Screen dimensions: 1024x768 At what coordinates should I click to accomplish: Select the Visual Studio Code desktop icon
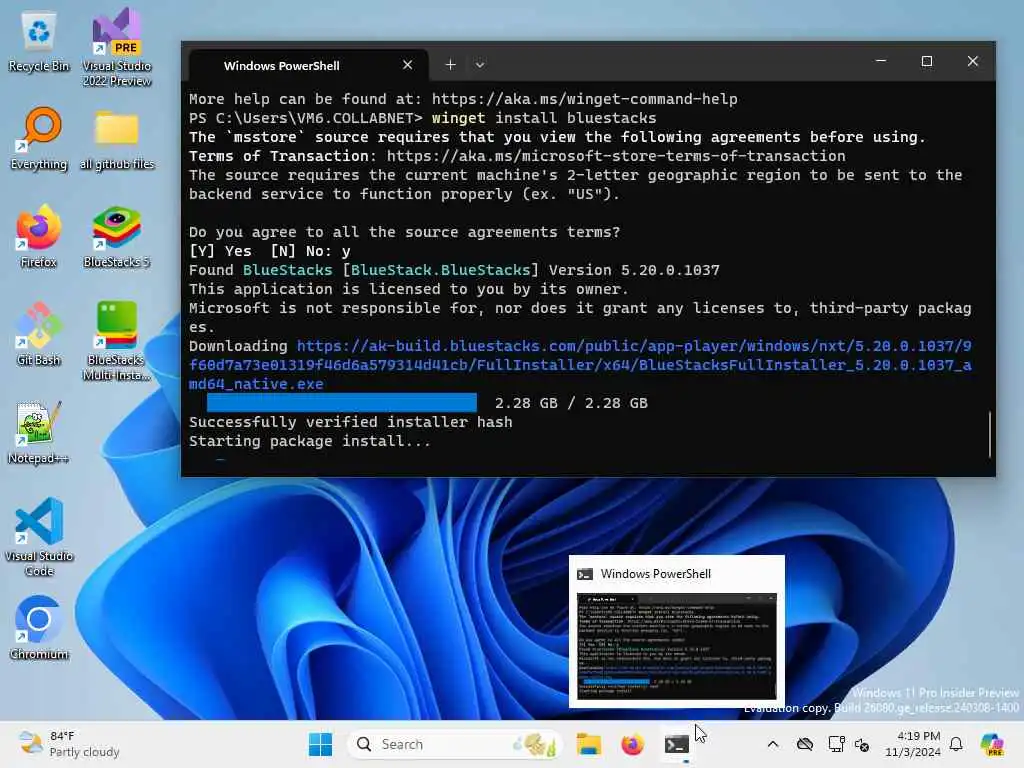(39, 537)
